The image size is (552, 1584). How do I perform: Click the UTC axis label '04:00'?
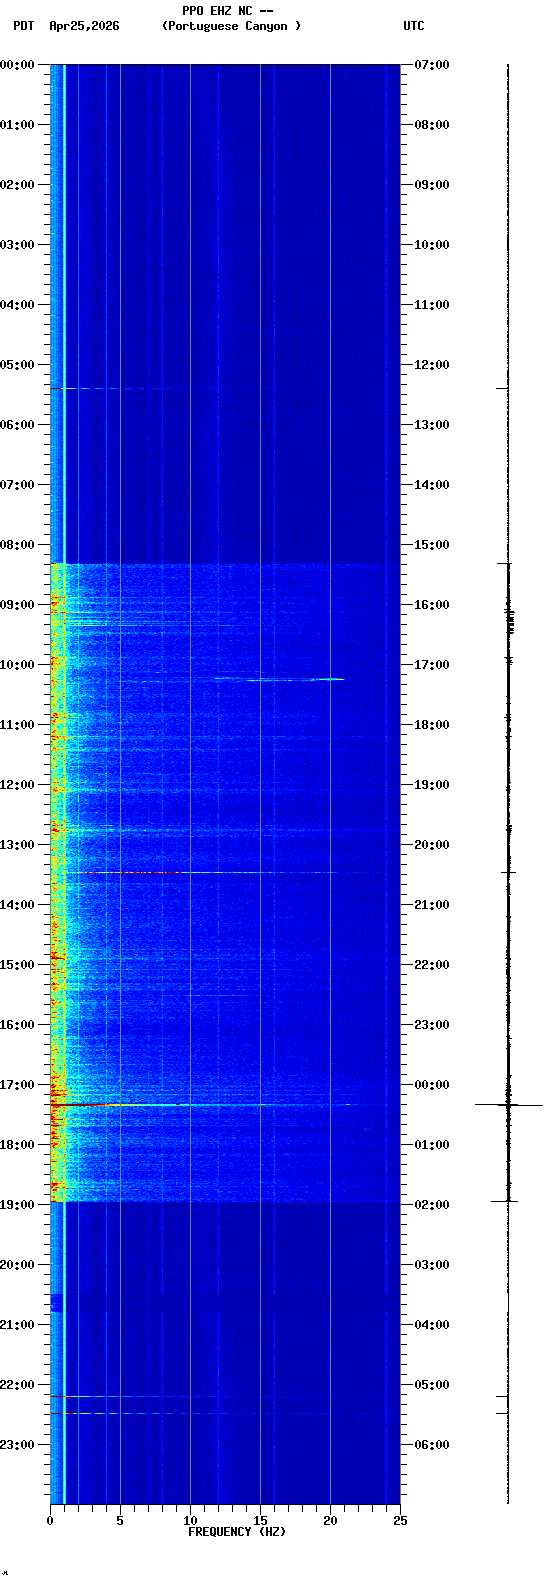tap(432, 1325)
